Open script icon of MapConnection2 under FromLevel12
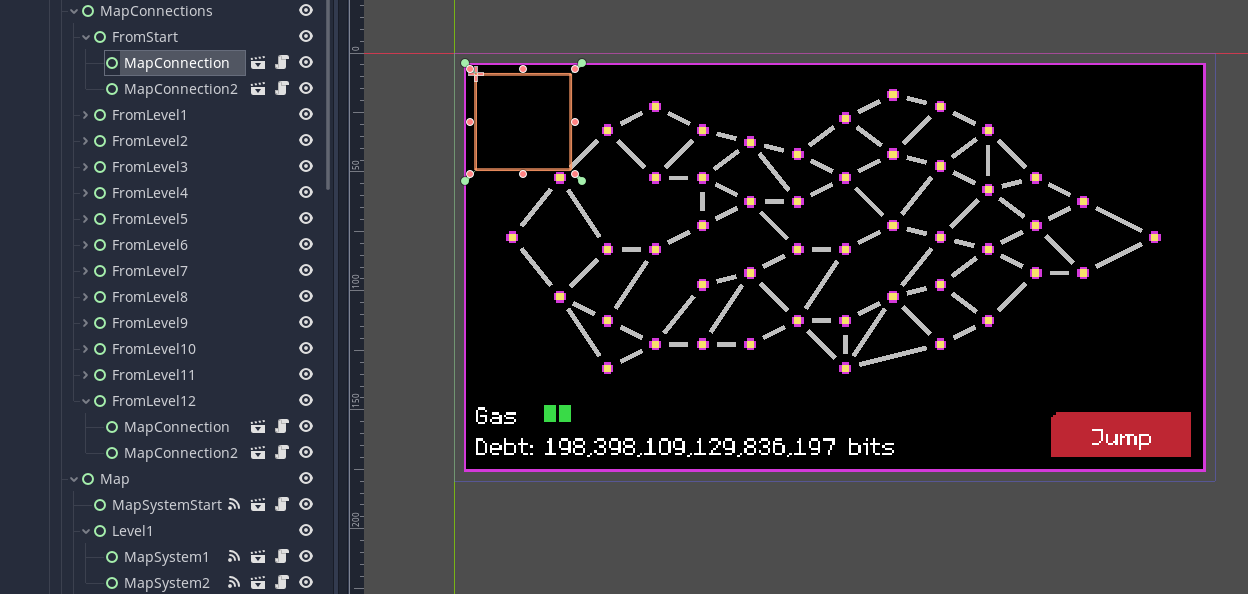1248x594 pixels. coord(282,453)
